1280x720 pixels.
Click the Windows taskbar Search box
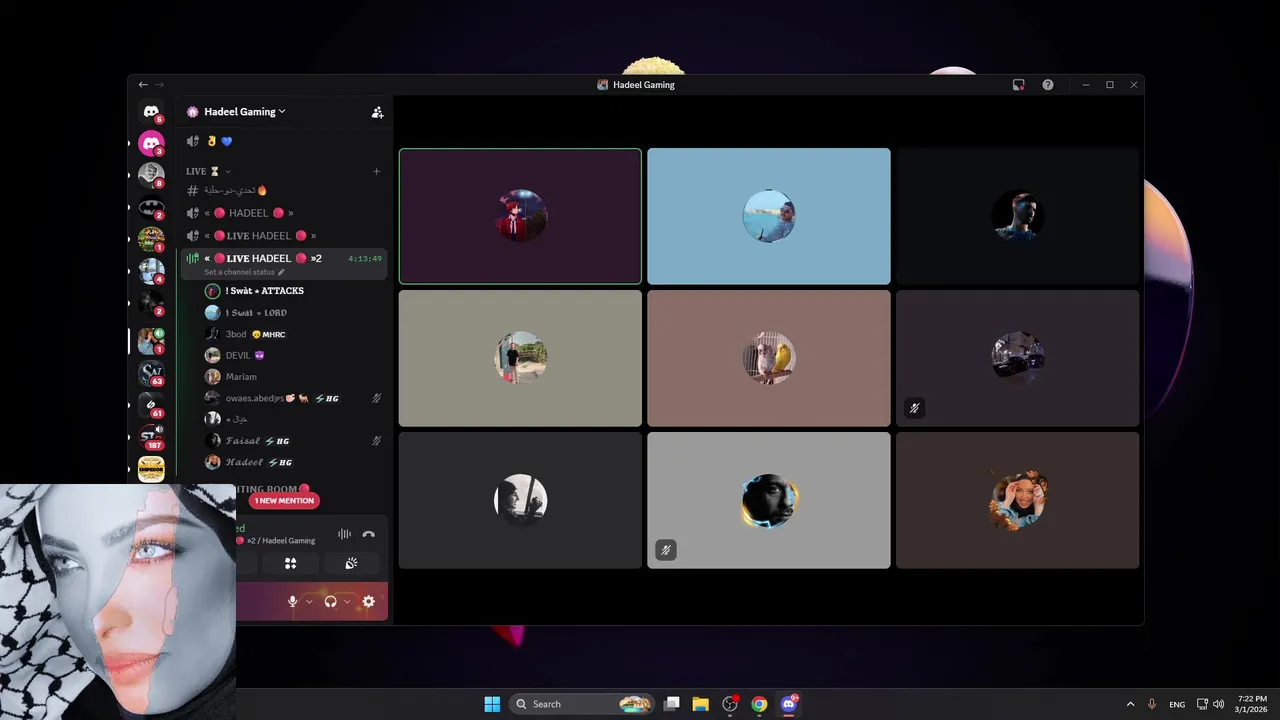[583, 704]
